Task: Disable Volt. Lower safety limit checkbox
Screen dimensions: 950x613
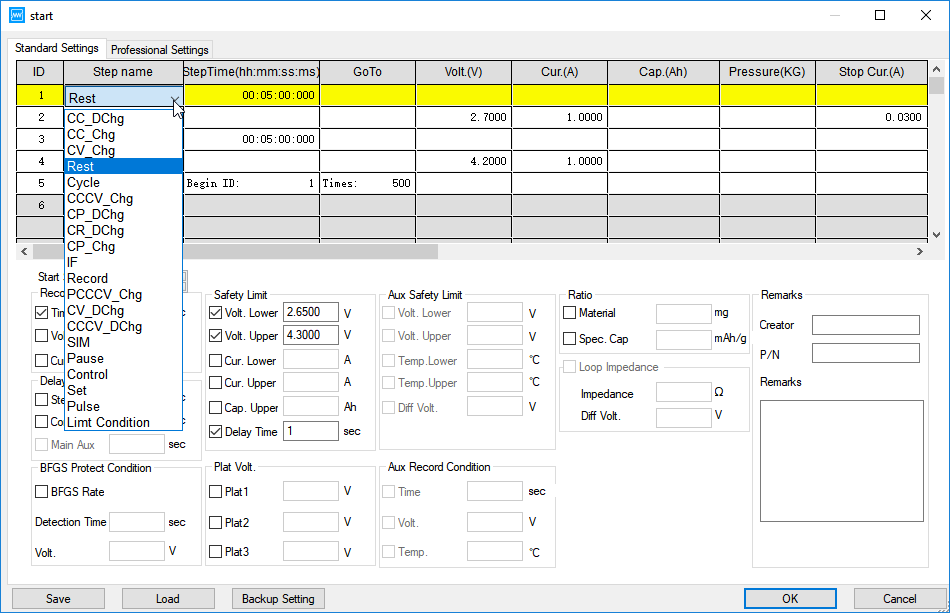Action: click(x=215, y=313)
